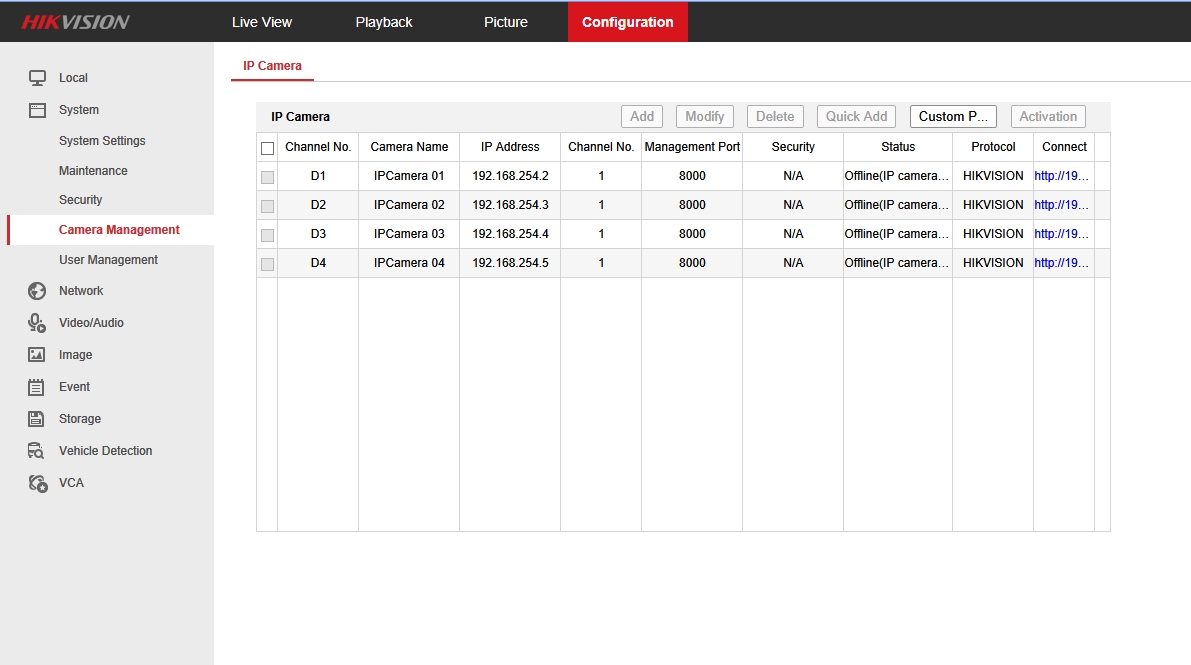Check the box for channel D1
This screenshot has width=1191, height=665.
point(267,177)
